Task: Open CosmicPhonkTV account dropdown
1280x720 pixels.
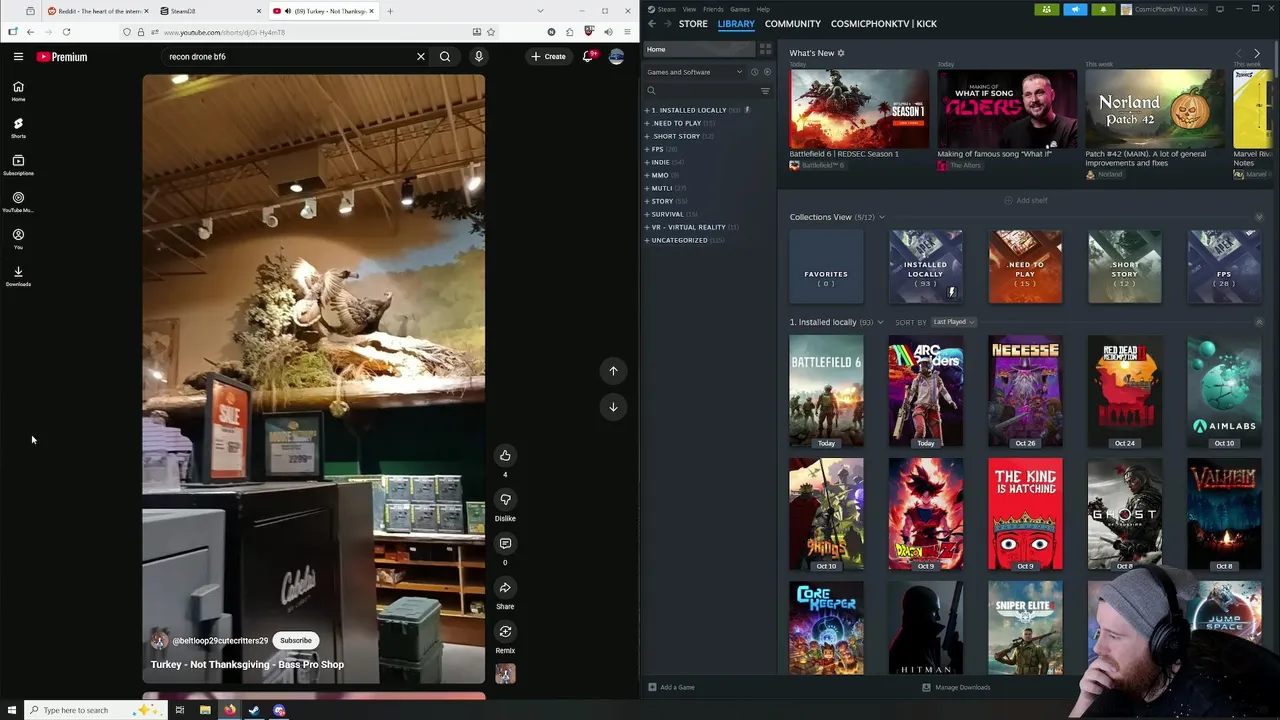Action: 1165,9
